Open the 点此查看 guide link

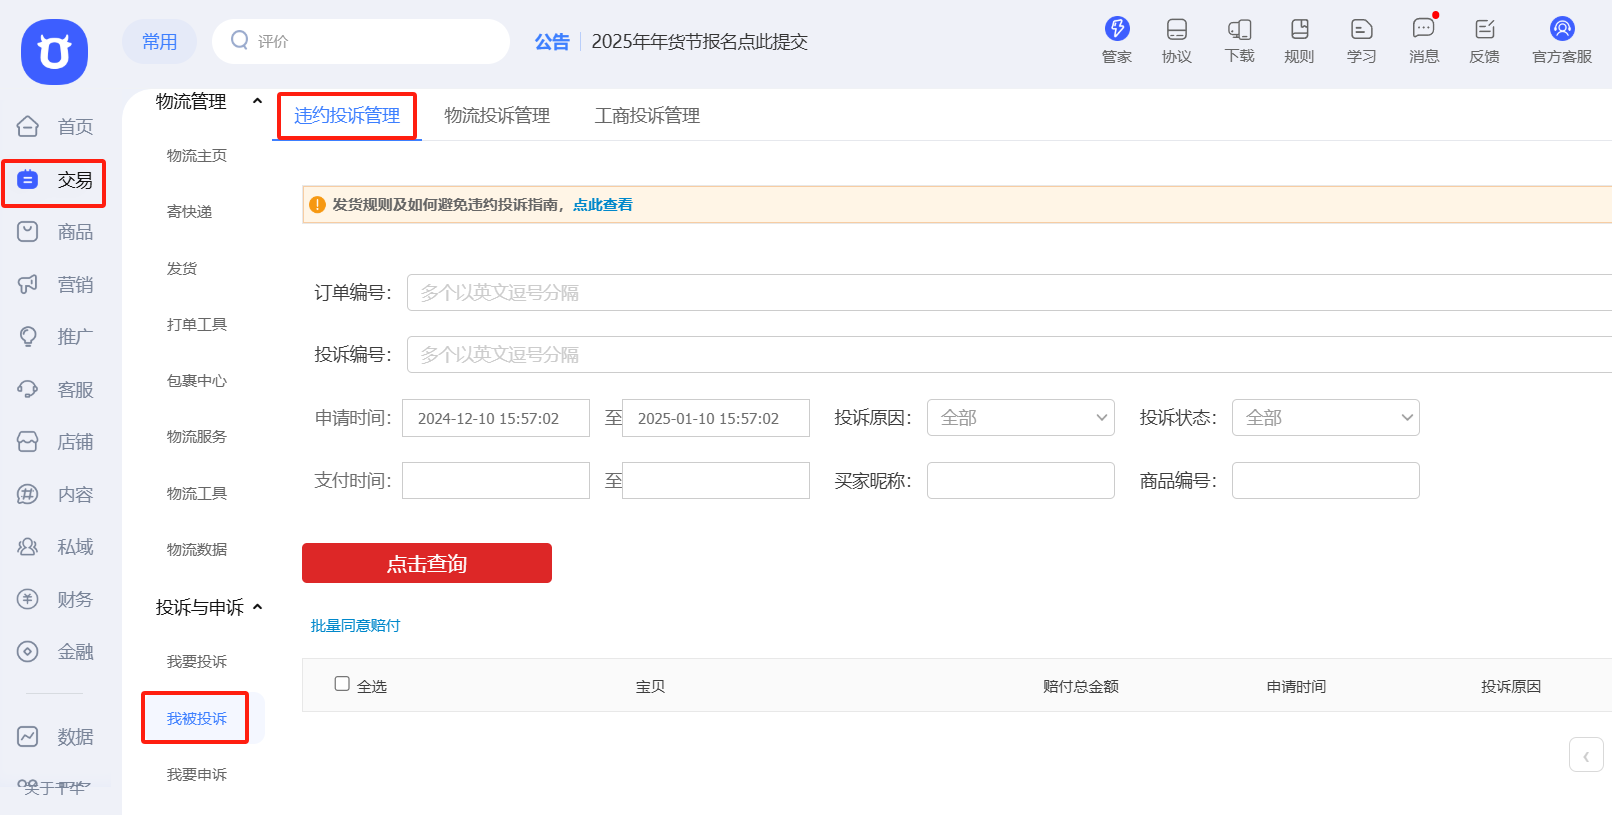click(x=603, y=205)
